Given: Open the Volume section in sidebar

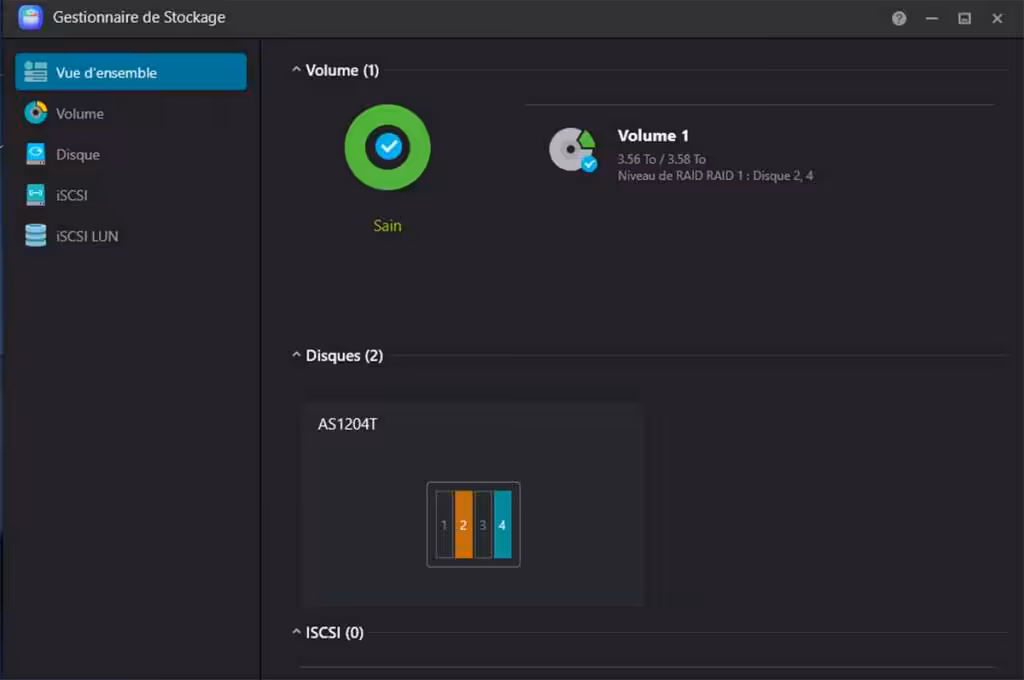Looking at the screenshot, I should [131, 113].
